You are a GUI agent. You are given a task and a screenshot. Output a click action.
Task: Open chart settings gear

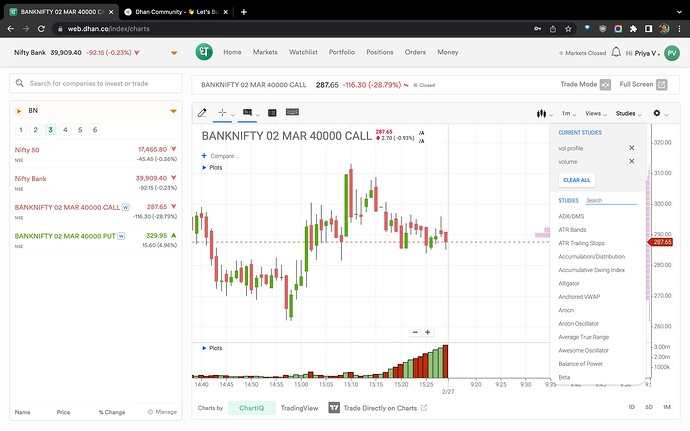[x=657, y=113]
